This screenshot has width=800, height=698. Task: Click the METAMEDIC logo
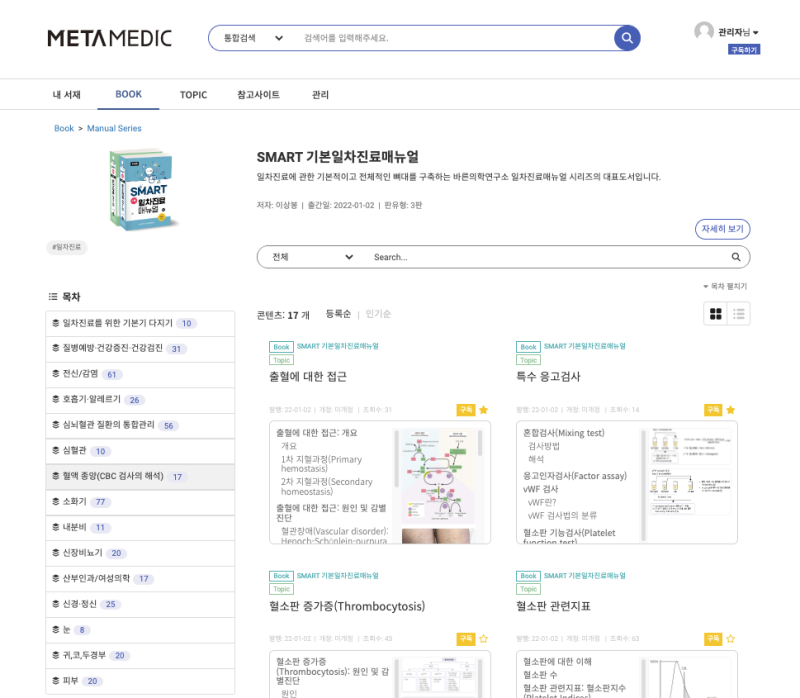pyautogui.click(x=108, y=37)
